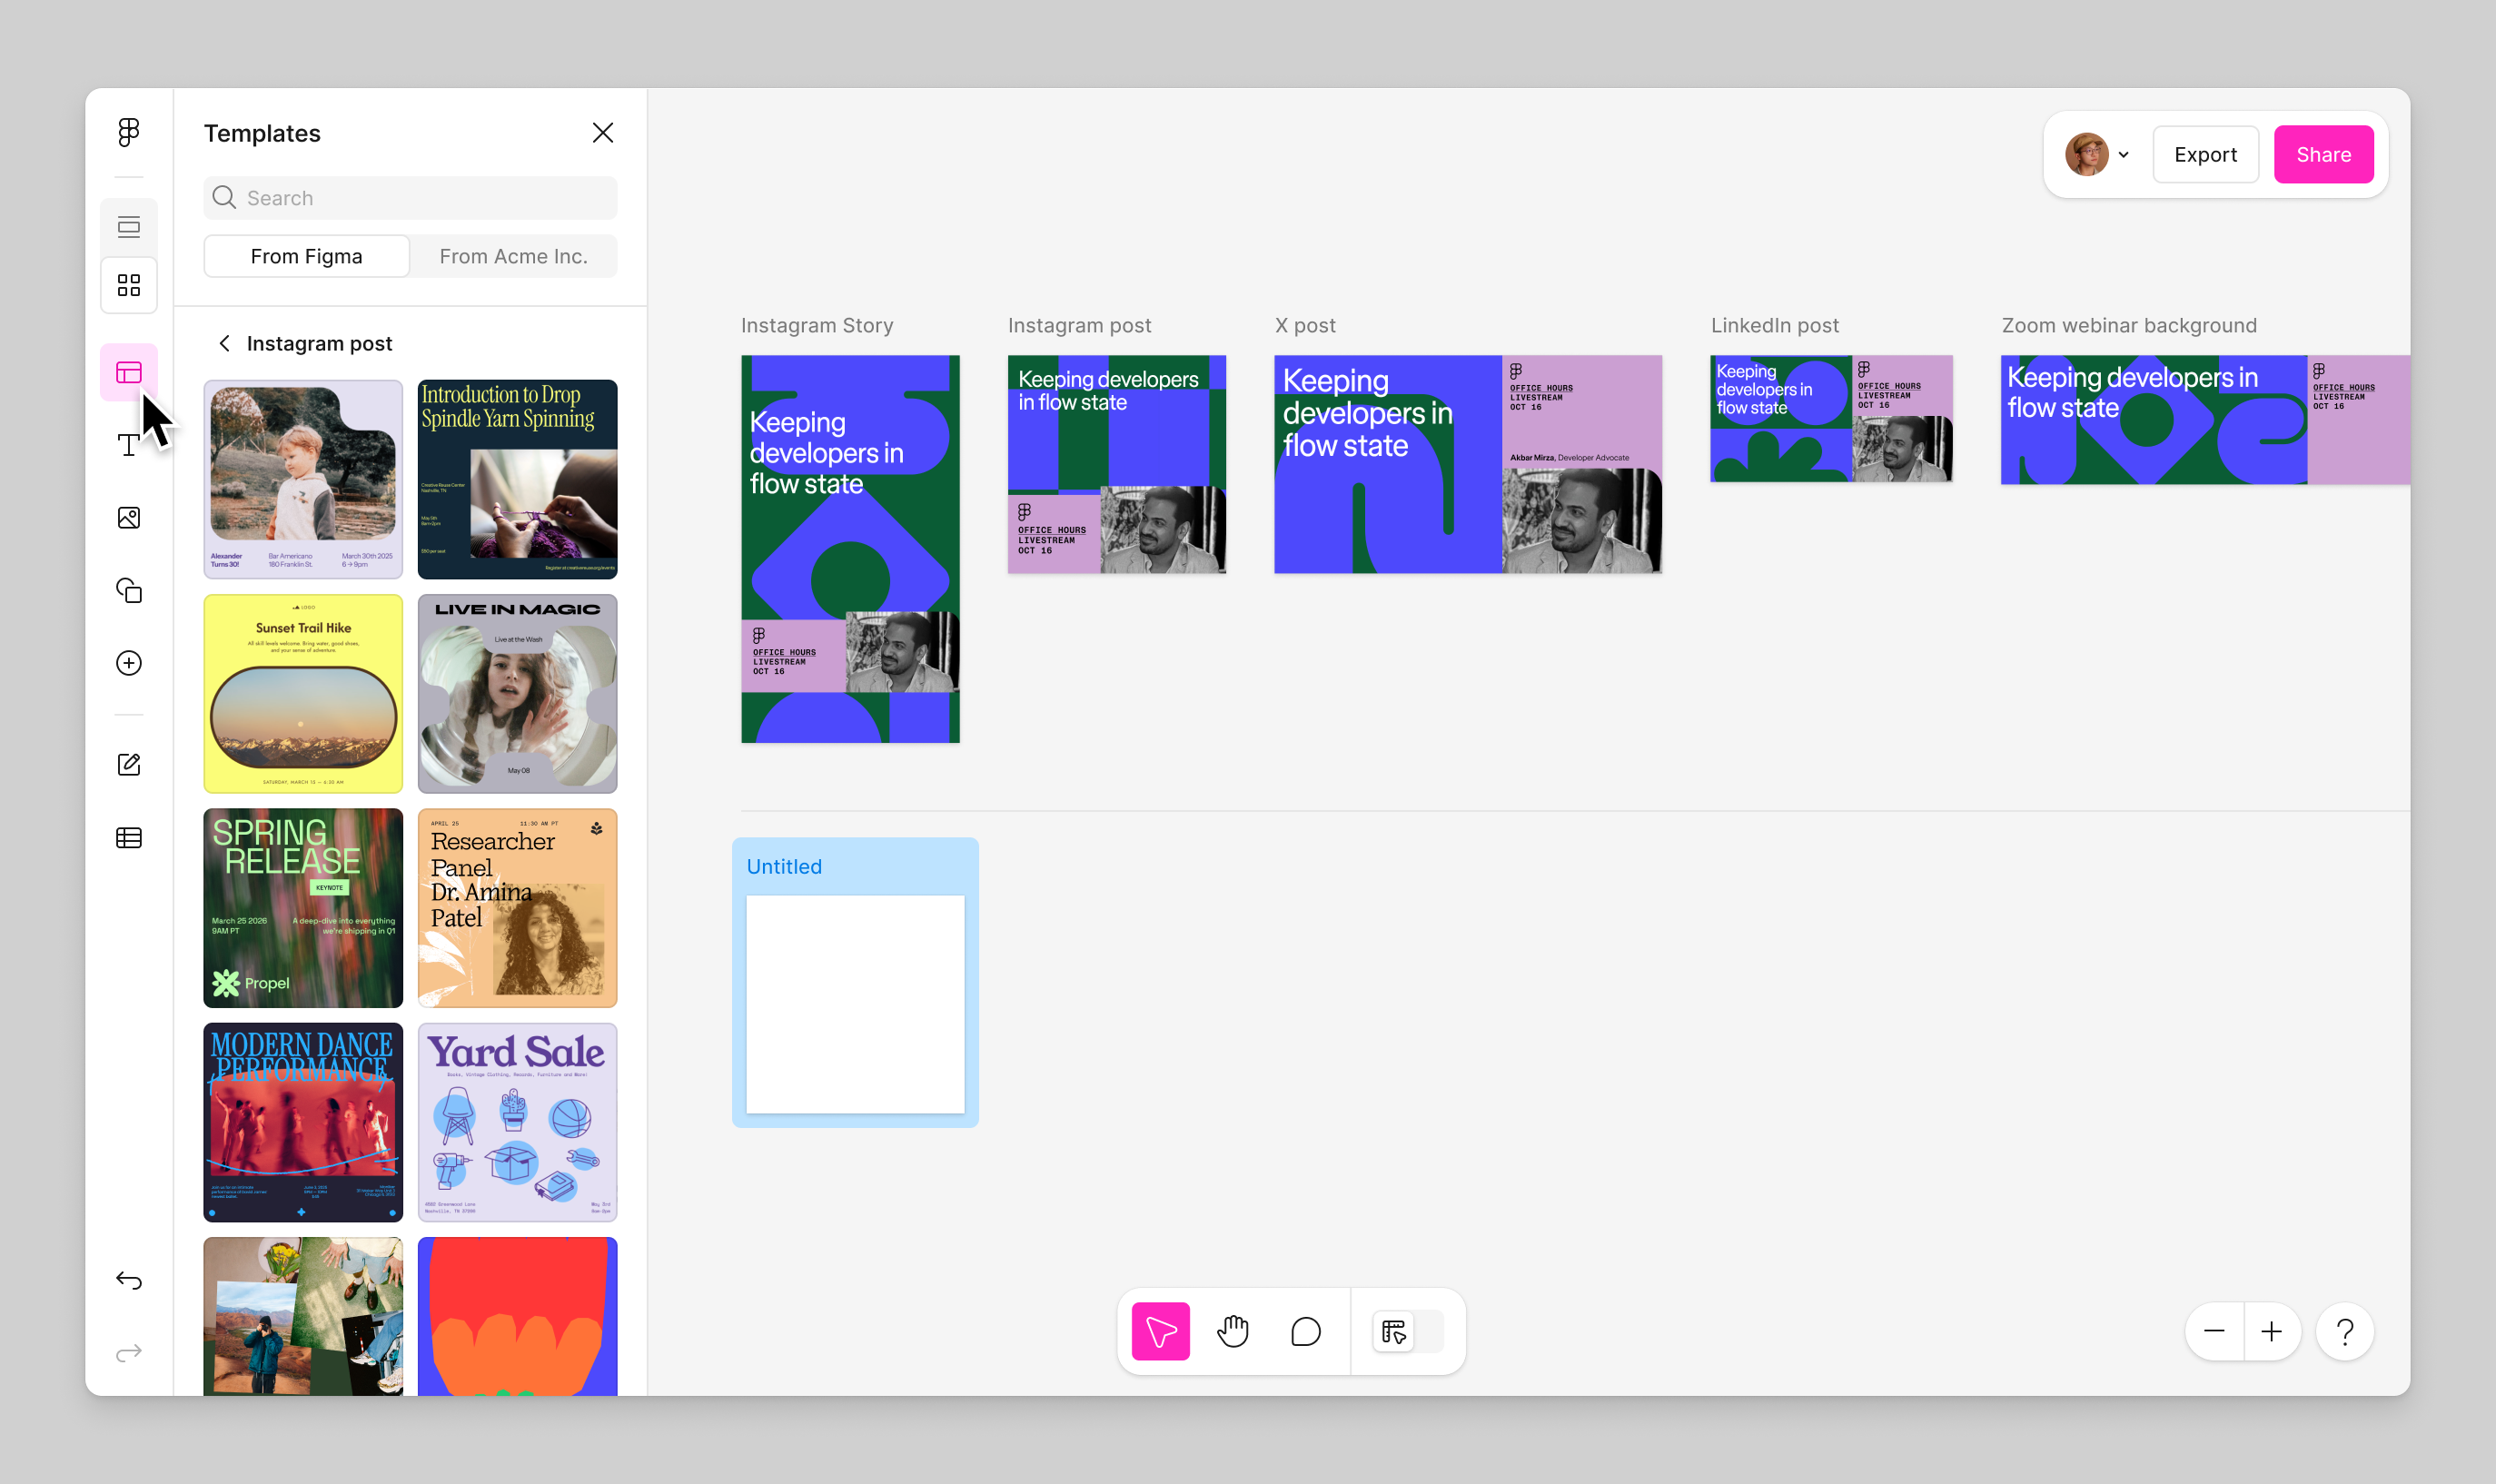This screenshot has height=1484, width=2496.
Task: Toggle the measurement mode switch
Action: [1408, 1331]
